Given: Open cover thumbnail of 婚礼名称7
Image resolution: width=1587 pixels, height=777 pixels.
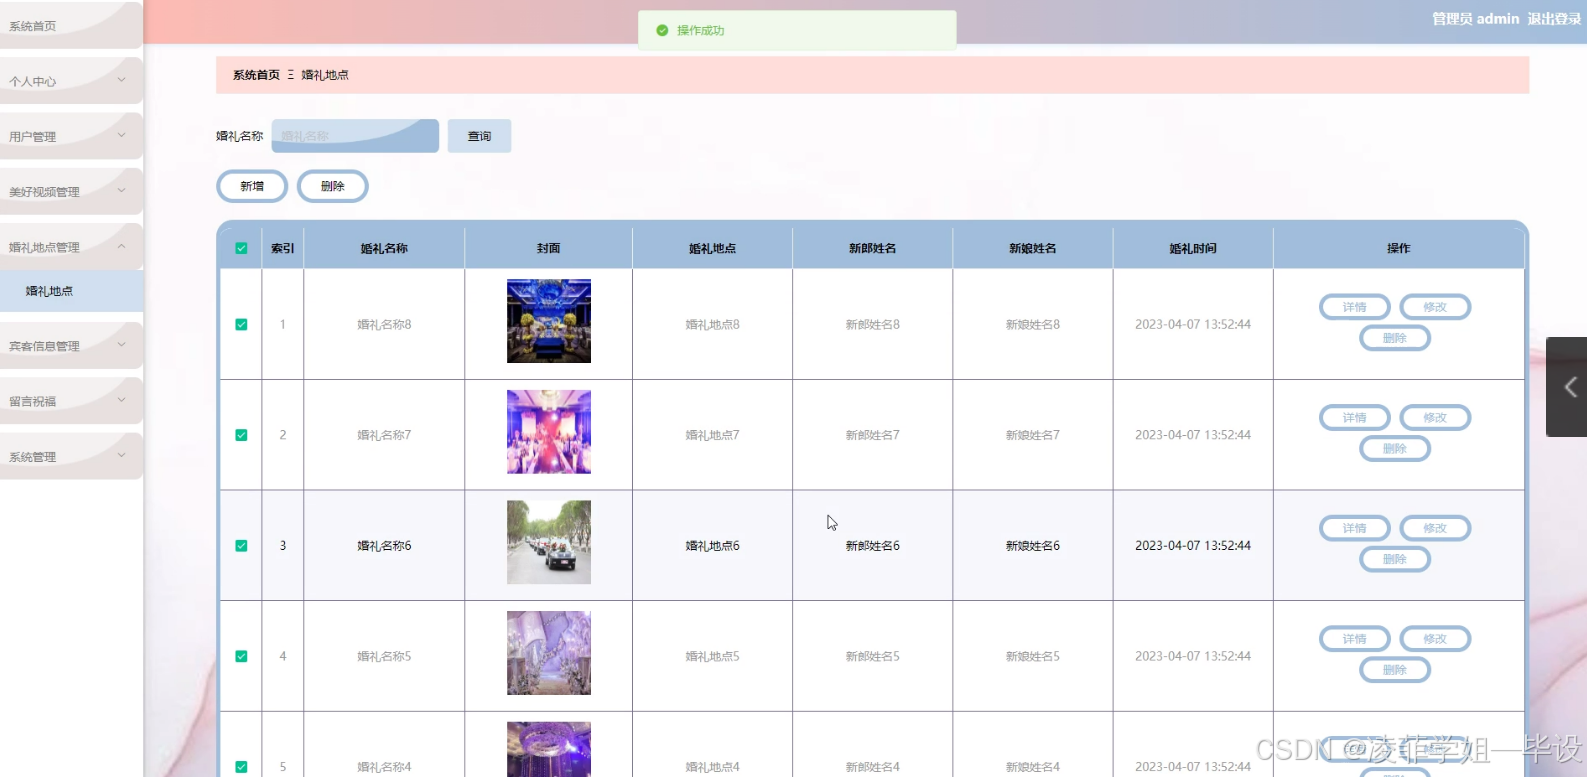Looking at the screenshot, I should pyautogui.click(x=549, y=432).
